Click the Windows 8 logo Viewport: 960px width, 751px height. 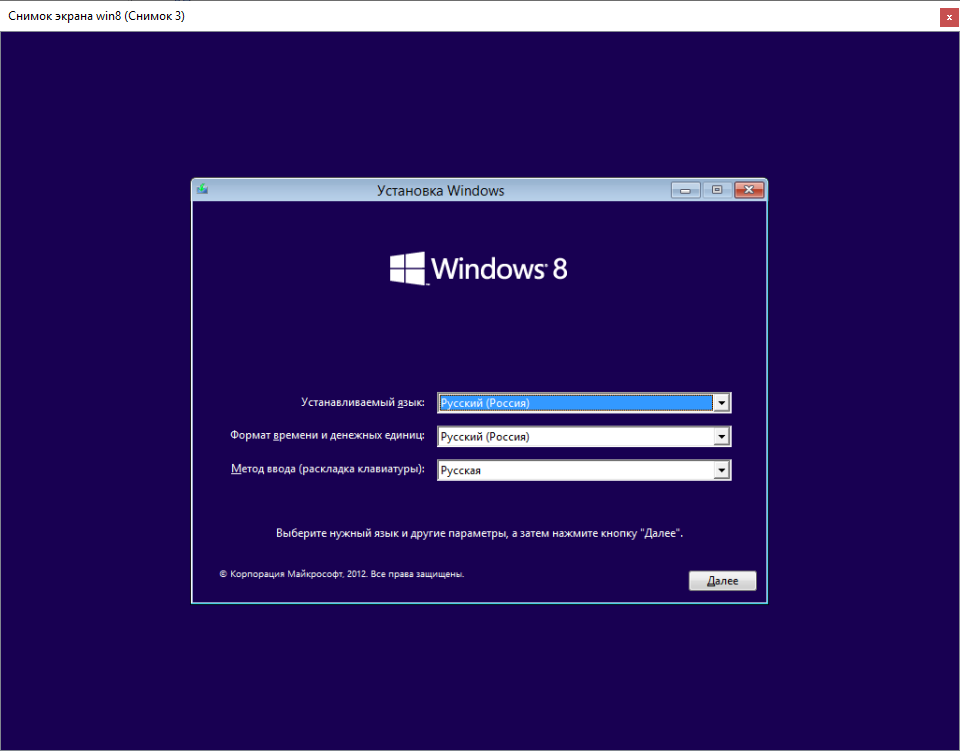479,268
